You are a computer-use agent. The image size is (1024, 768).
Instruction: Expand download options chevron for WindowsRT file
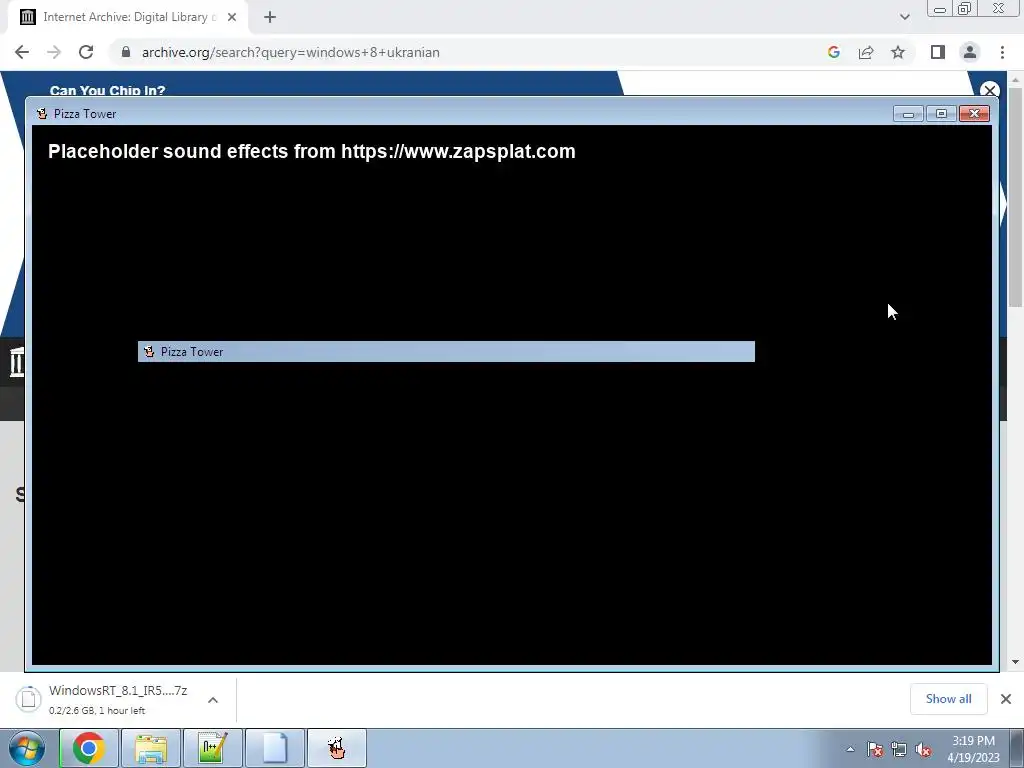coord(213,700)
